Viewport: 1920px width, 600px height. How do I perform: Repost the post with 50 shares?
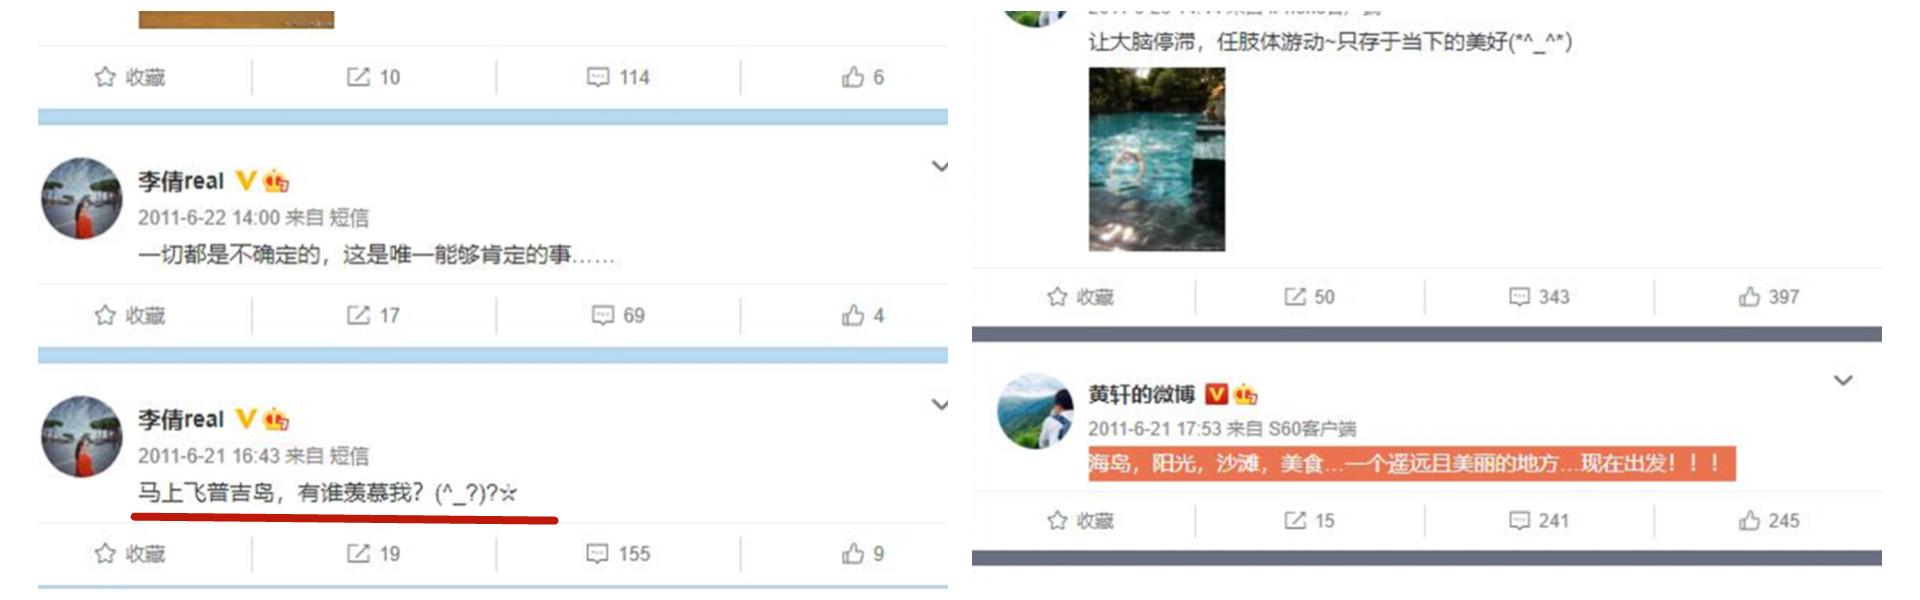(x=1309, y=297)
